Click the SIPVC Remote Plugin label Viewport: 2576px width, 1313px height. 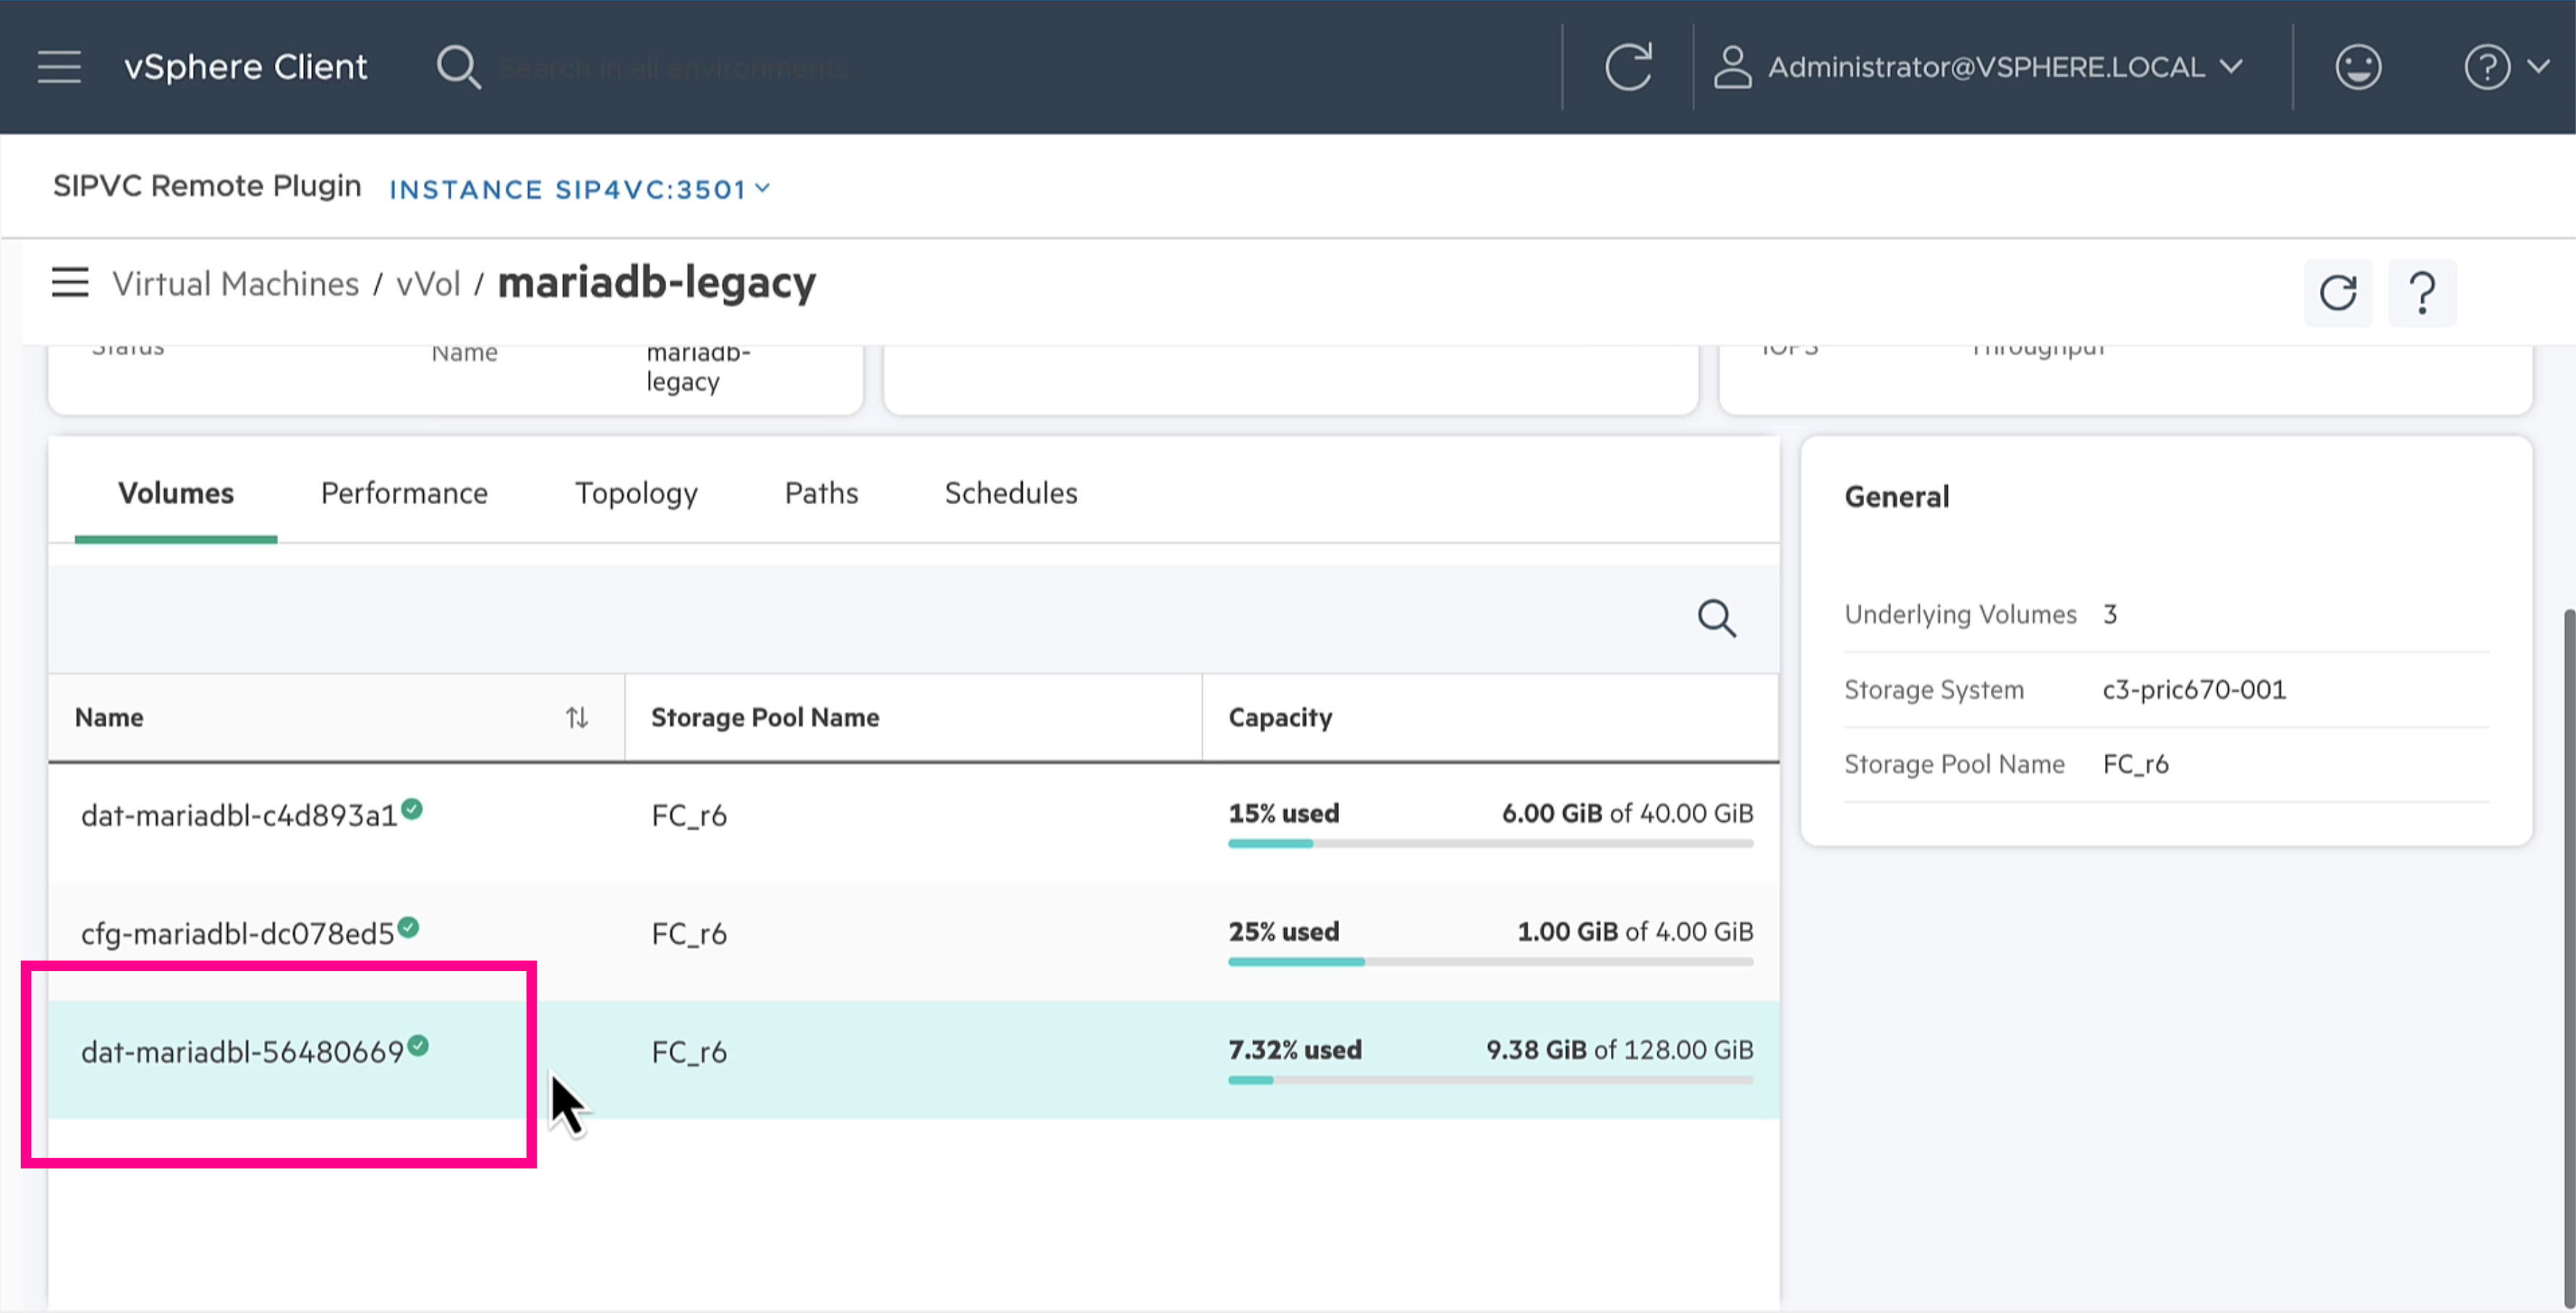207,186
